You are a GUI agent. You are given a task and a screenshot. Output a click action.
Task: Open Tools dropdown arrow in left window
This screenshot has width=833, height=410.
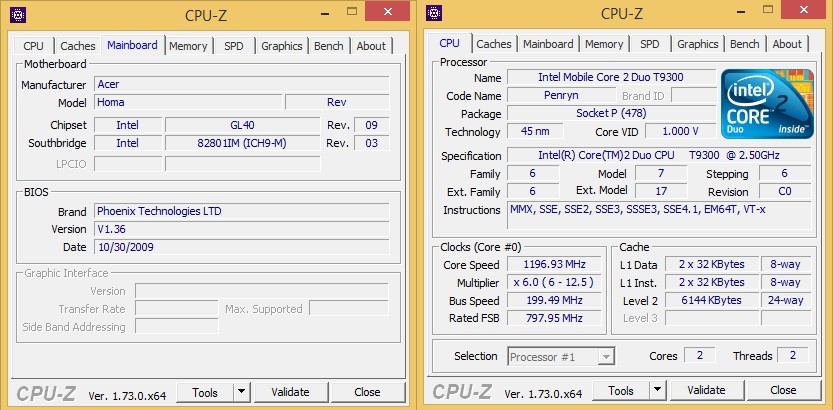click(241, 392)
